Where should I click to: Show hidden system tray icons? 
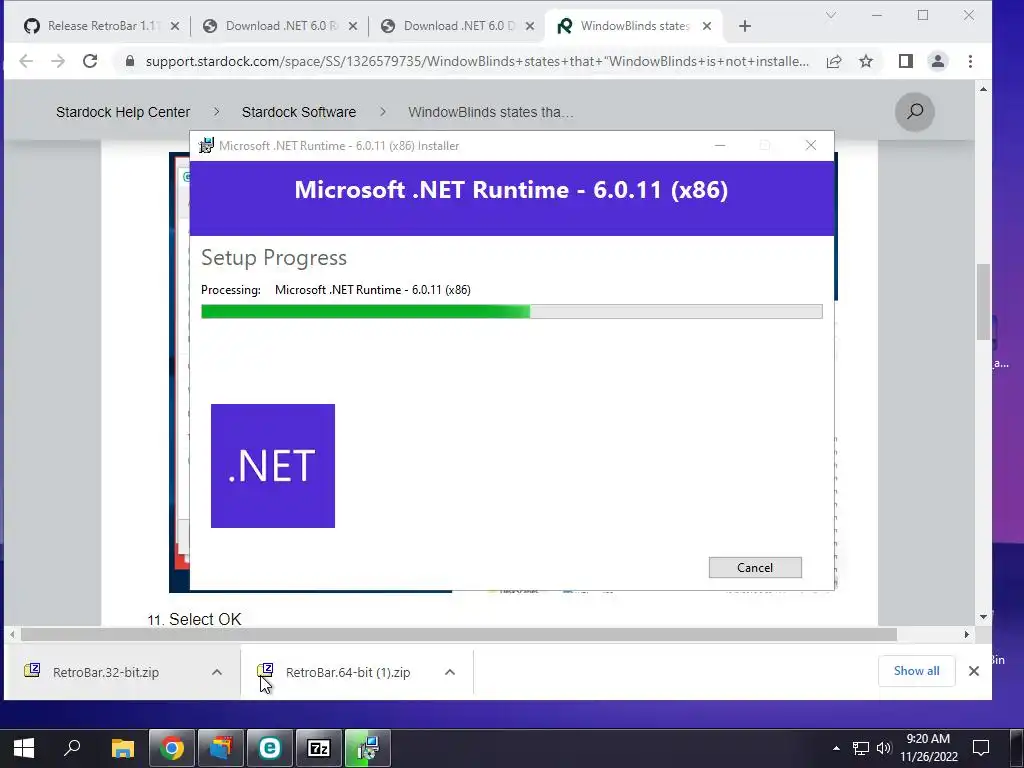(x=837, y=748)
